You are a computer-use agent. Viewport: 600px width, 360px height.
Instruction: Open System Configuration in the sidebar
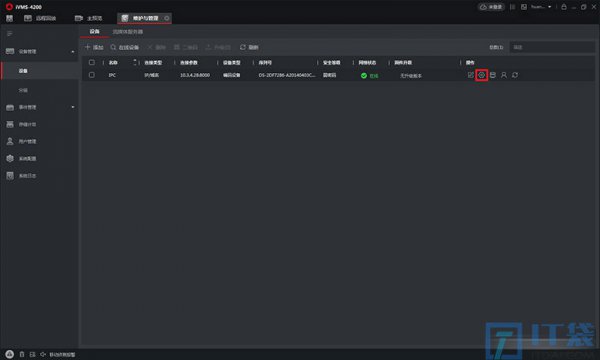click(21, 158)
